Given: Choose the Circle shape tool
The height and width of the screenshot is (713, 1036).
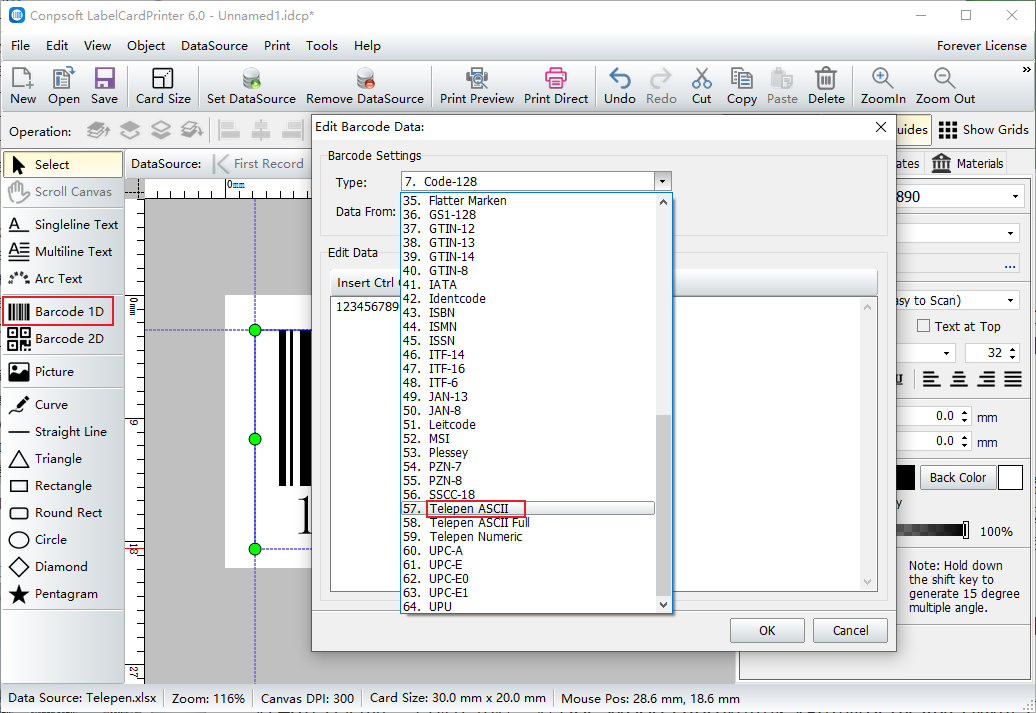Looking at the screenshot, I should (x=63, y=540).
